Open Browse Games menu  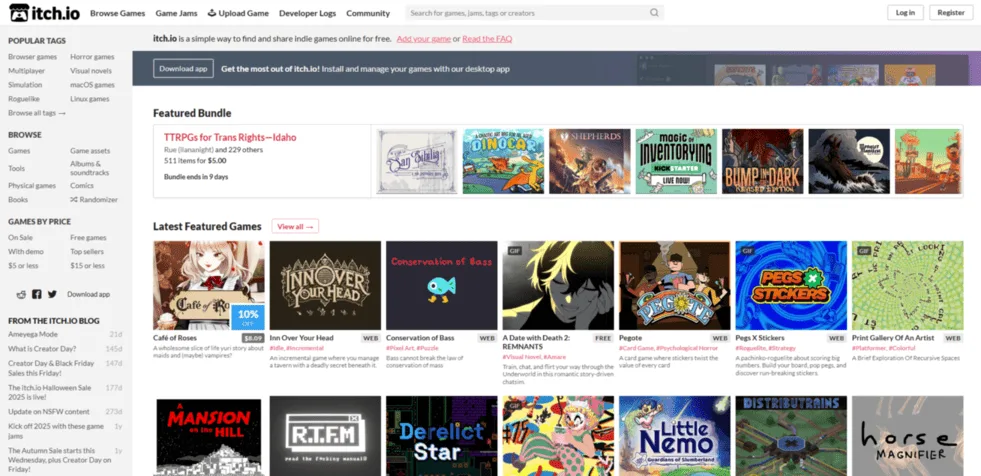tap(118, 13)
